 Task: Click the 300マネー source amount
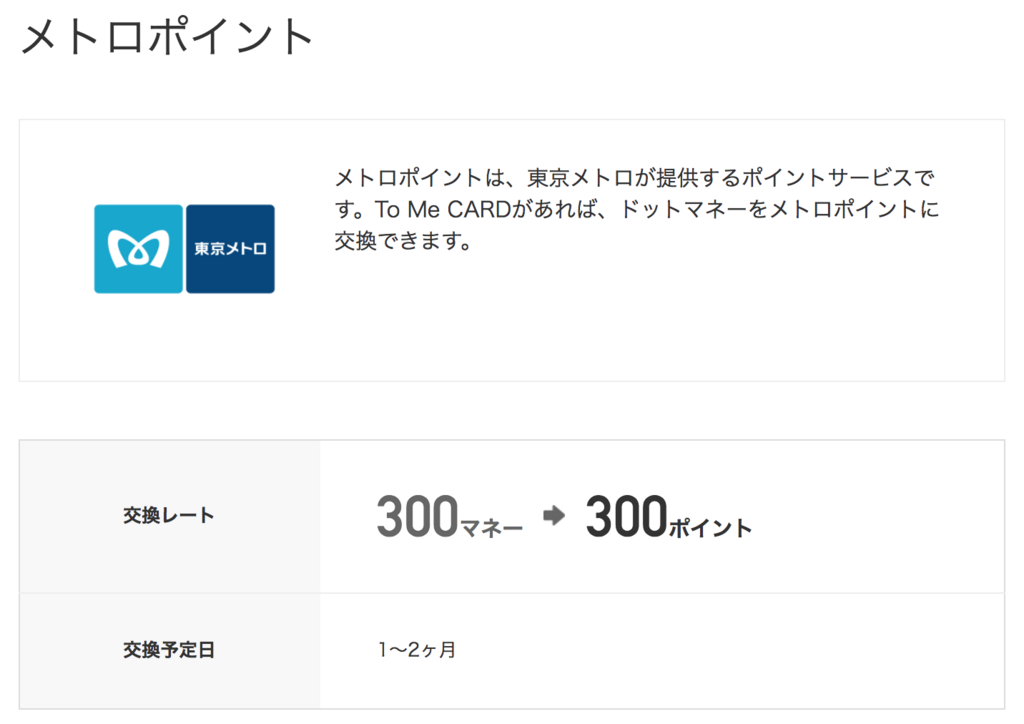click(x=449, y=516)
